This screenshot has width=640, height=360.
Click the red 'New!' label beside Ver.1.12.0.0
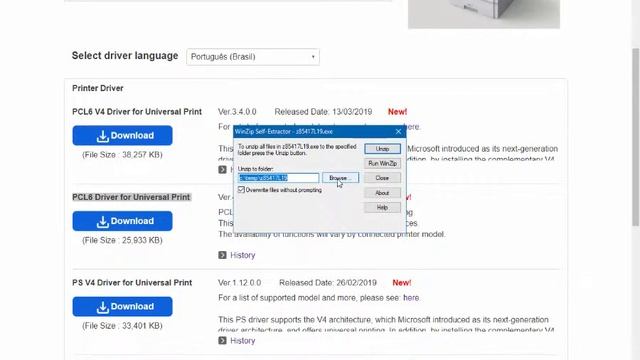coord(402,283)
